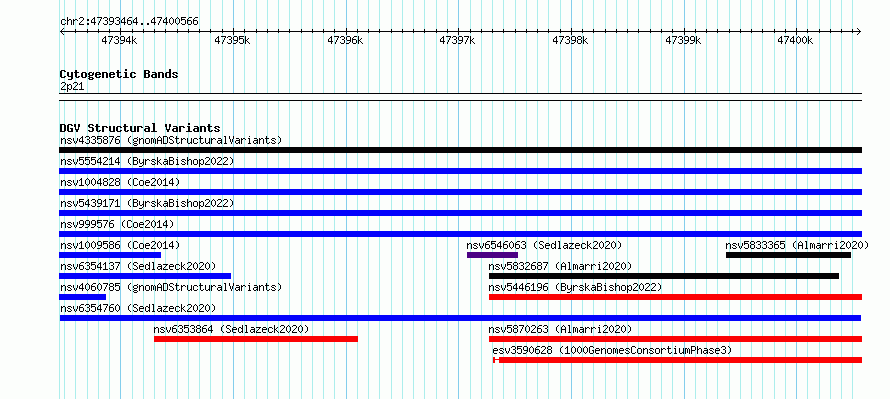Click the blue nsv999576 variant bar
The height and width of the screenshot is (399, 890).
(x=460, y=234)
